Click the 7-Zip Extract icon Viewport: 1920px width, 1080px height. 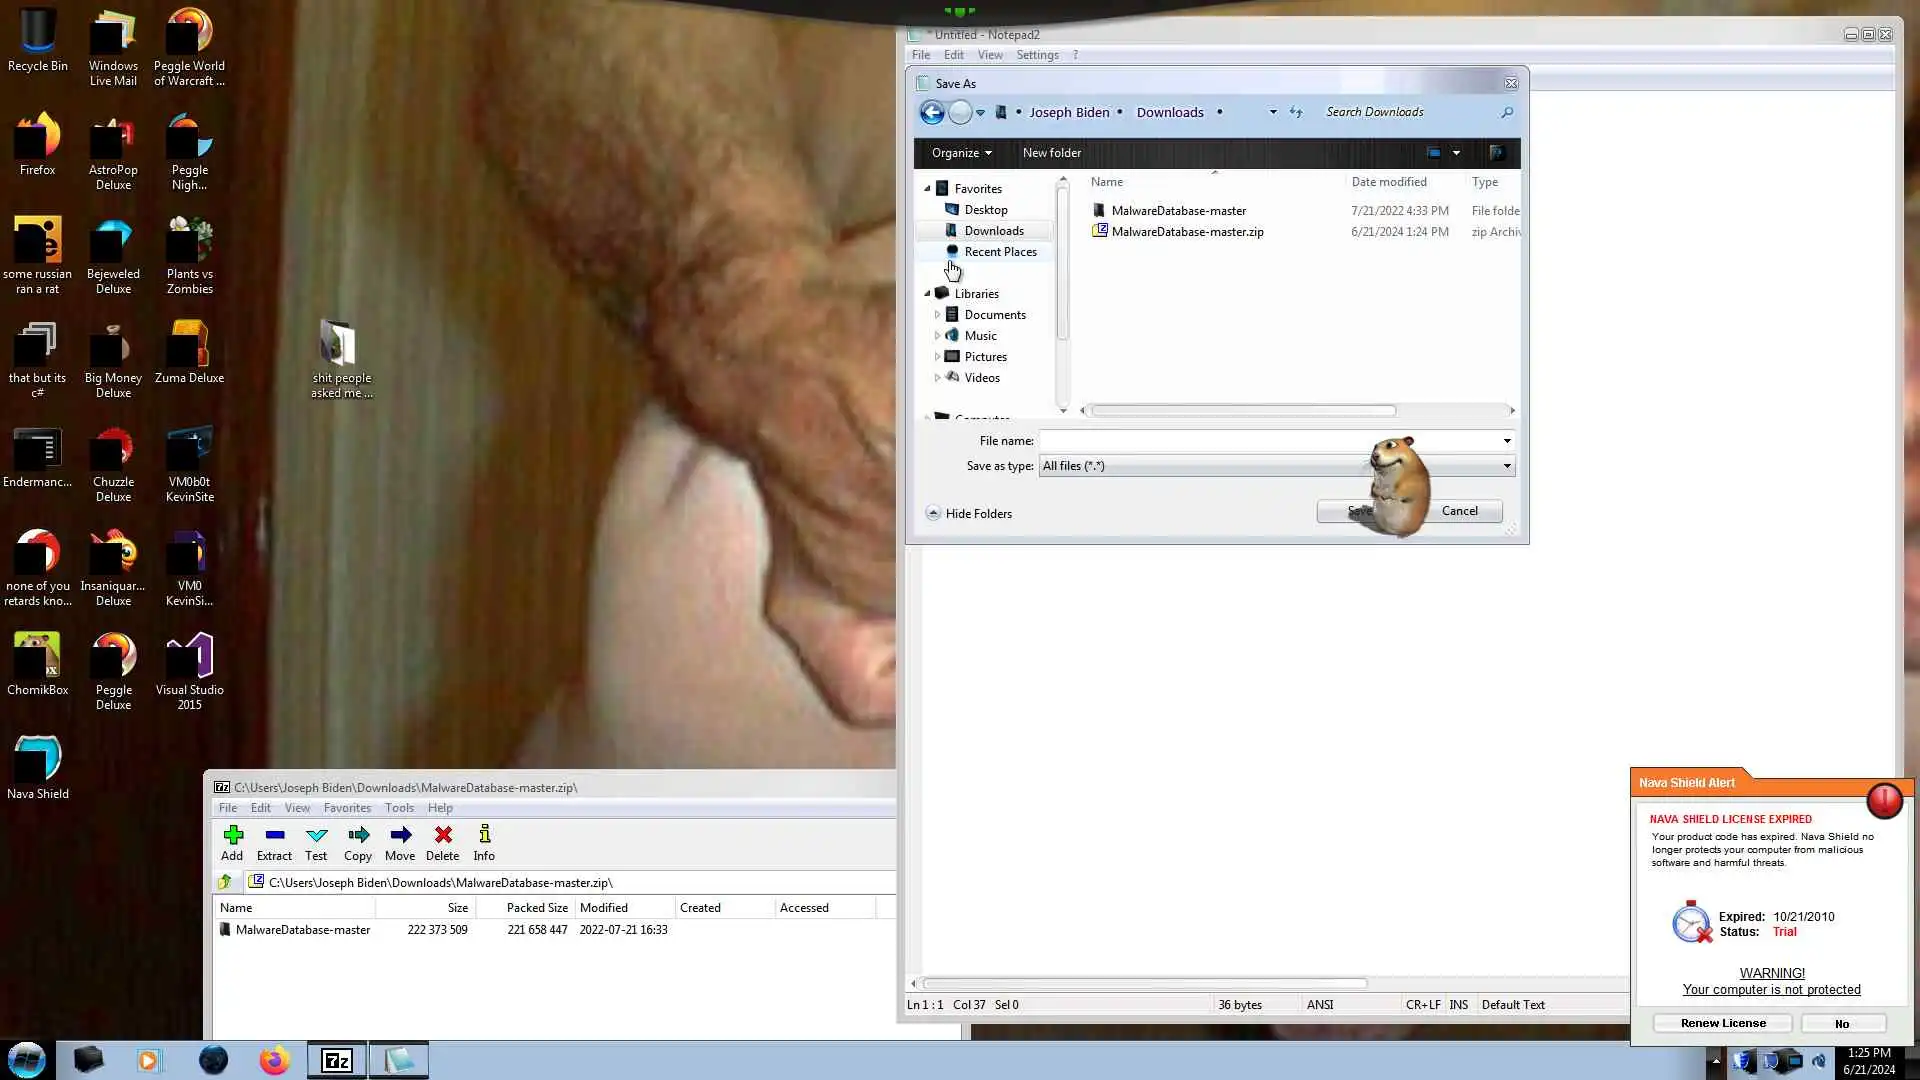pyautogui.click(x=274, y=842)
